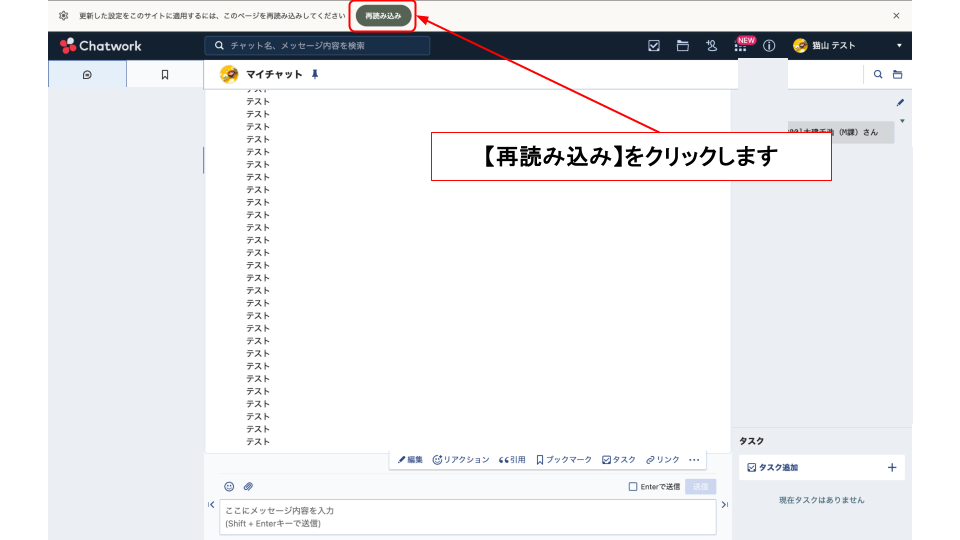Open the three-dots more message actions menu
This screenshot has width=960, height=540.
click(694, 460)
